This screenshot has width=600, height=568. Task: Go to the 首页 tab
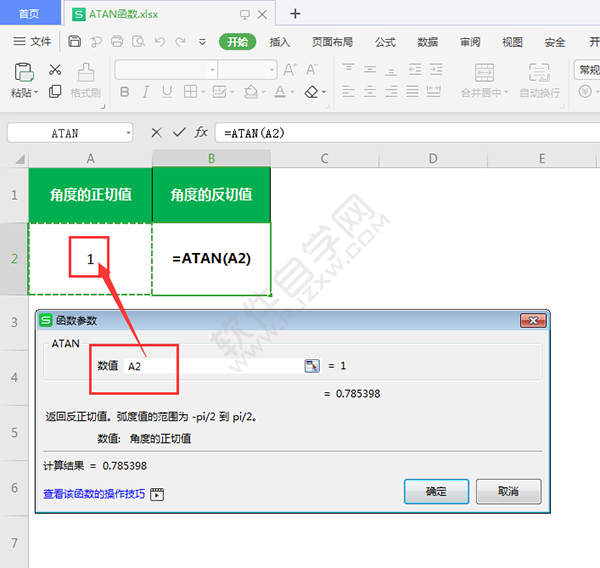[29, 13]
